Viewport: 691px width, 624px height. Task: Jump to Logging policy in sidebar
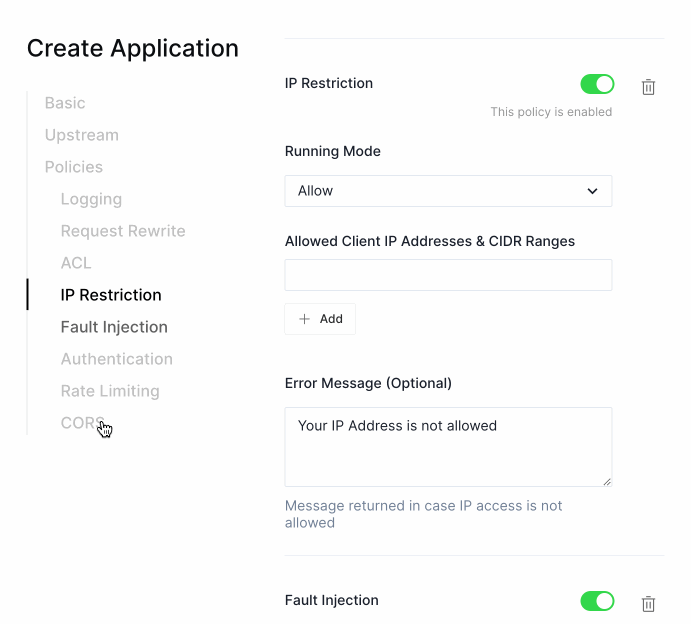91,199
